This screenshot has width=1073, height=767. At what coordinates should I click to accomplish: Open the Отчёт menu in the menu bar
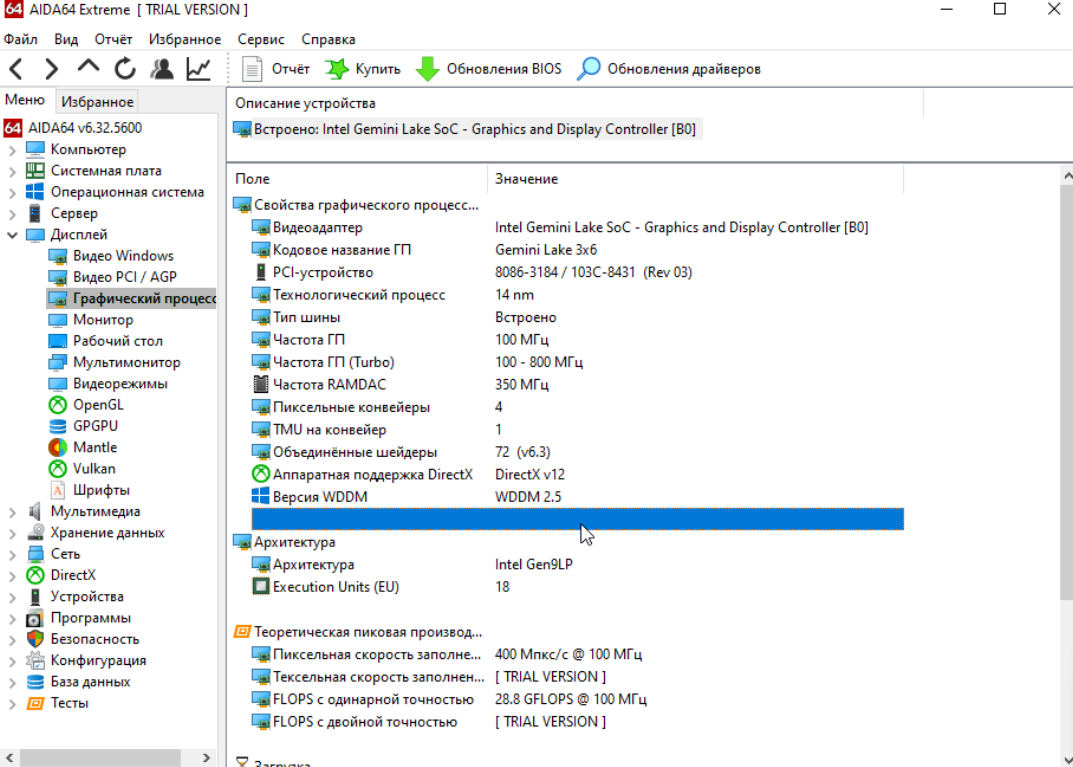click(113, 39)
